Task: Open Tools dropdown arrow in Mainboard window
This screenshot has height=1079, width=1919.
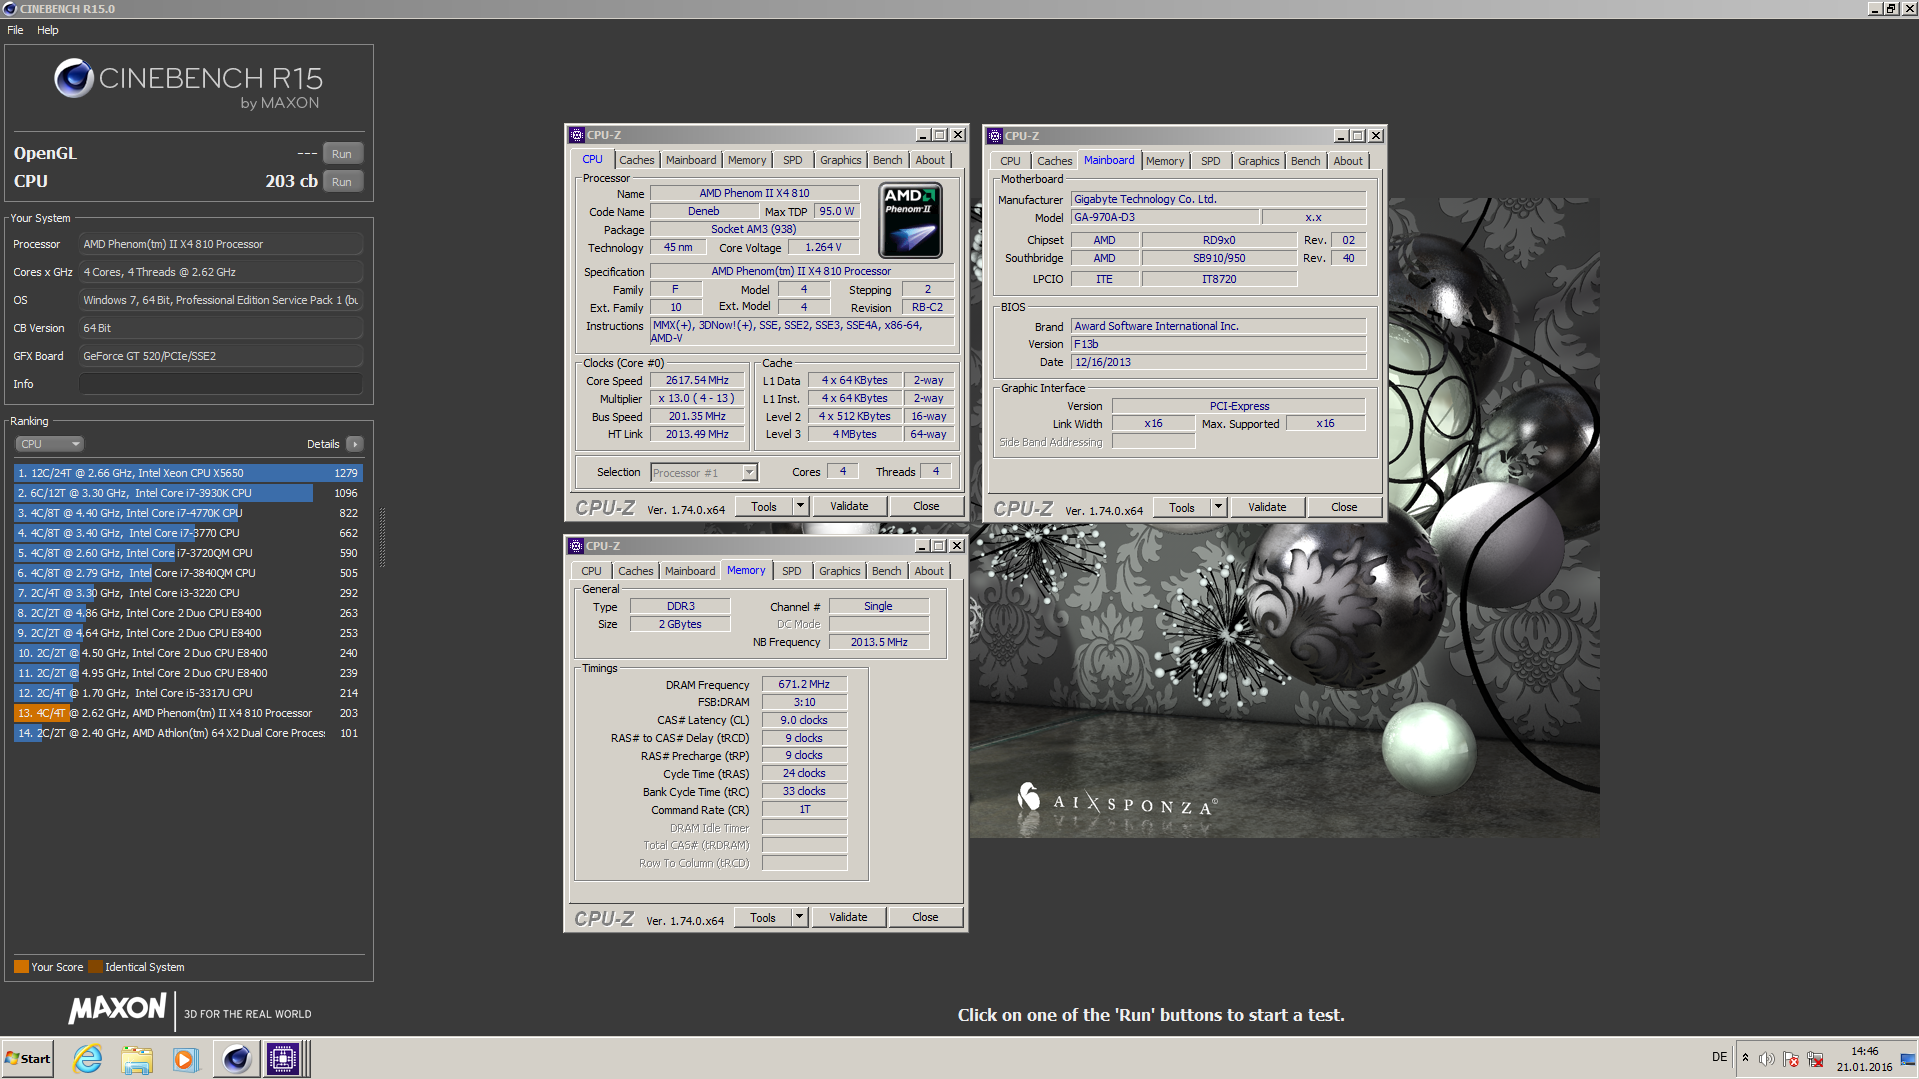Action: tap(1218, 508)
